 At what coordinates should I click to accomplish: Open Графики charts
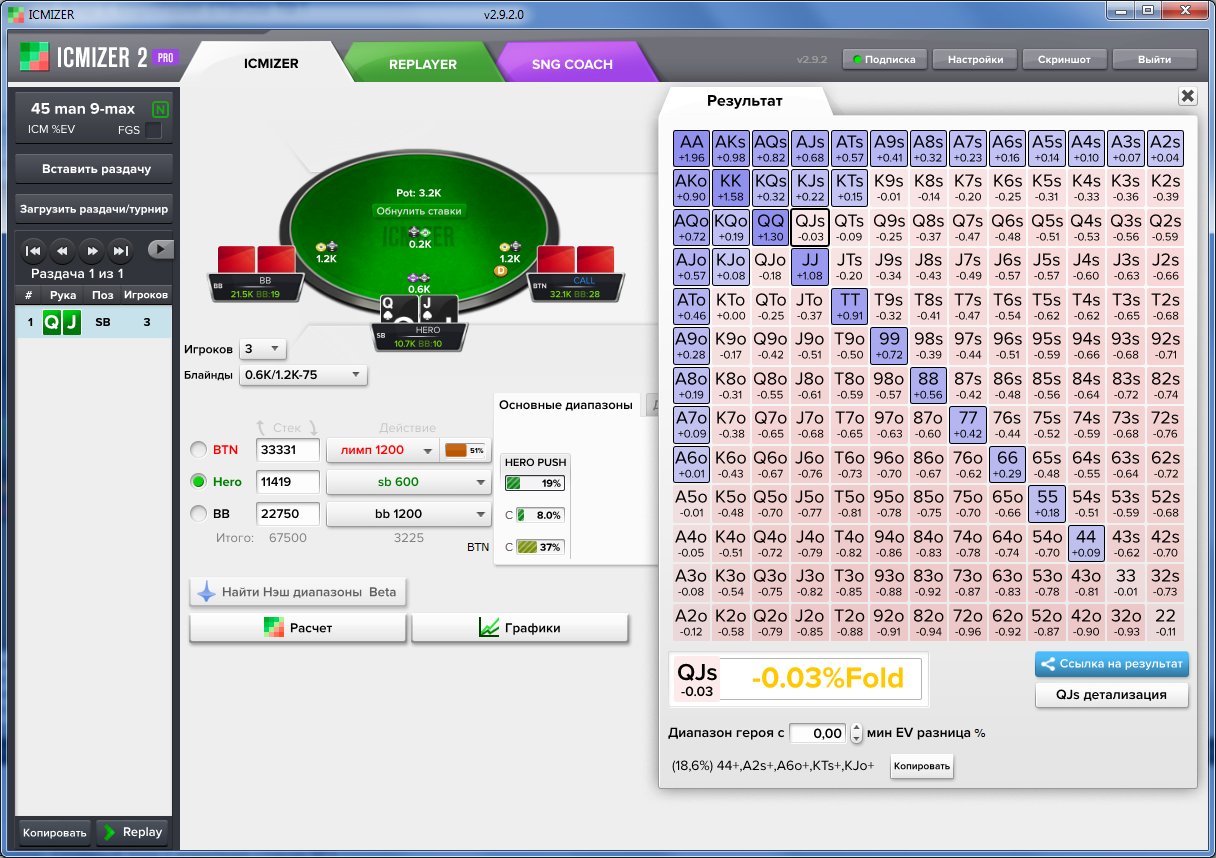point(520,628)
